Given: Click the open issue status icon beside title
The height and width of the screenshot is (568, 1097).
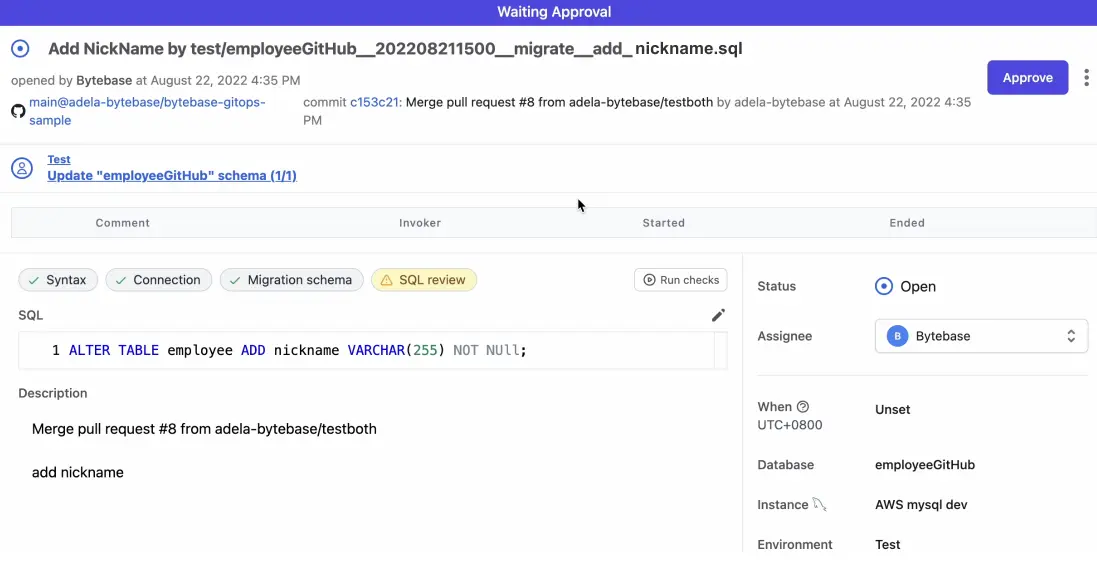Looking at the screenshot, I should pos(20,48).
